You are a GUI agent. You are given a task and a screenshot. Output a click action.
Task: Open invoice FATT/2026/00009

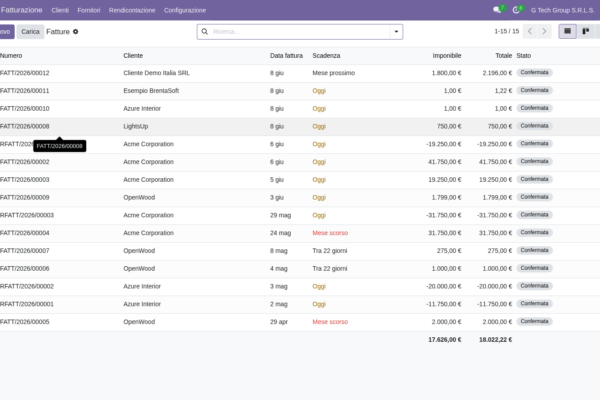(25, 198)
